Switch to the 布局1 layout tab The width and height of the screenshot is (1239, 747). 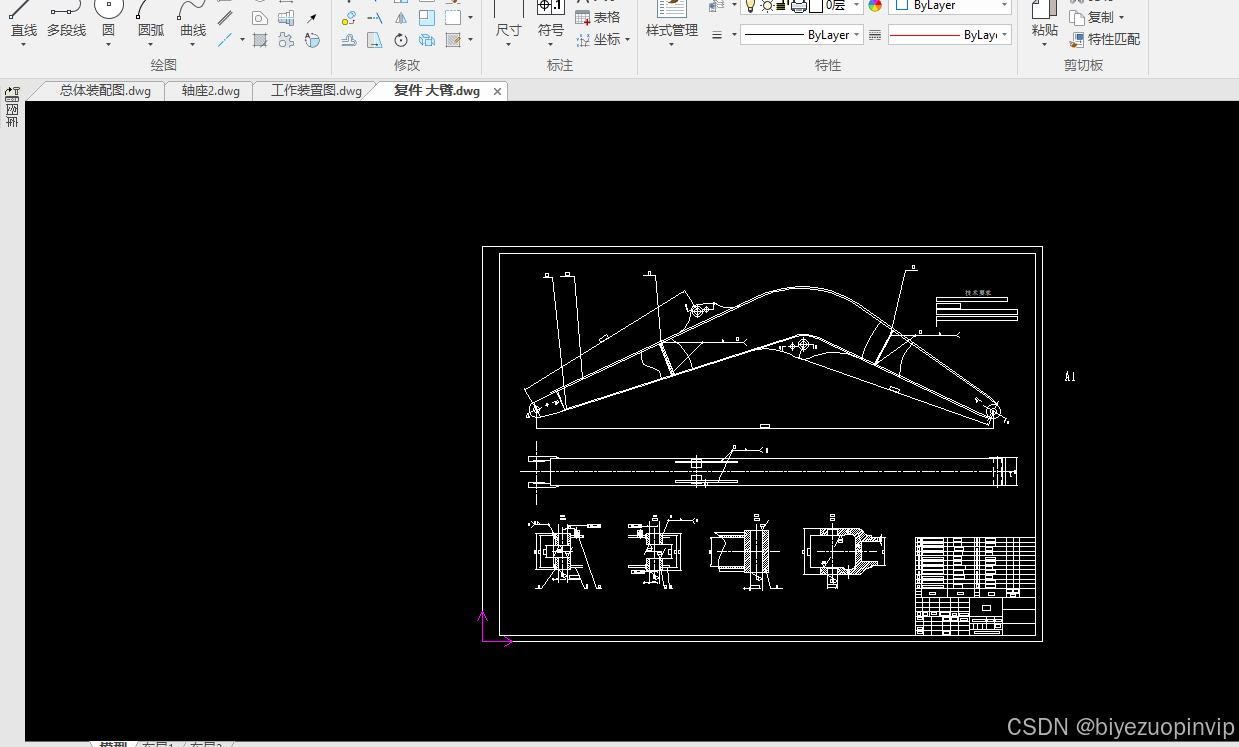pyautogui.click(x=158, y=745)
